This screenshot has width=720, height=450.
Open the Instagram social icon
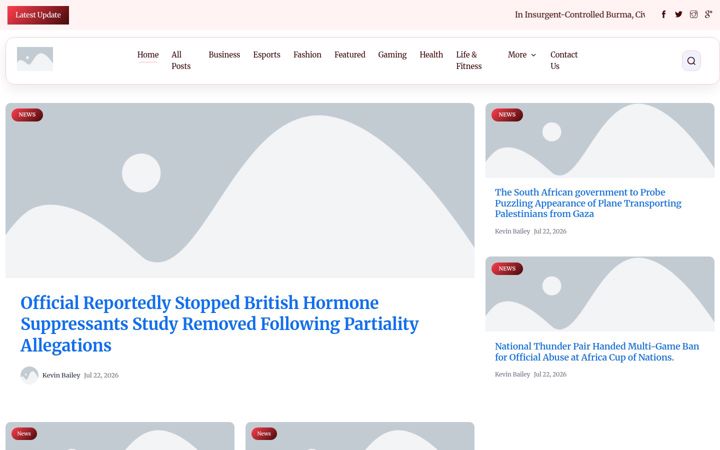(x=694, y=15)
